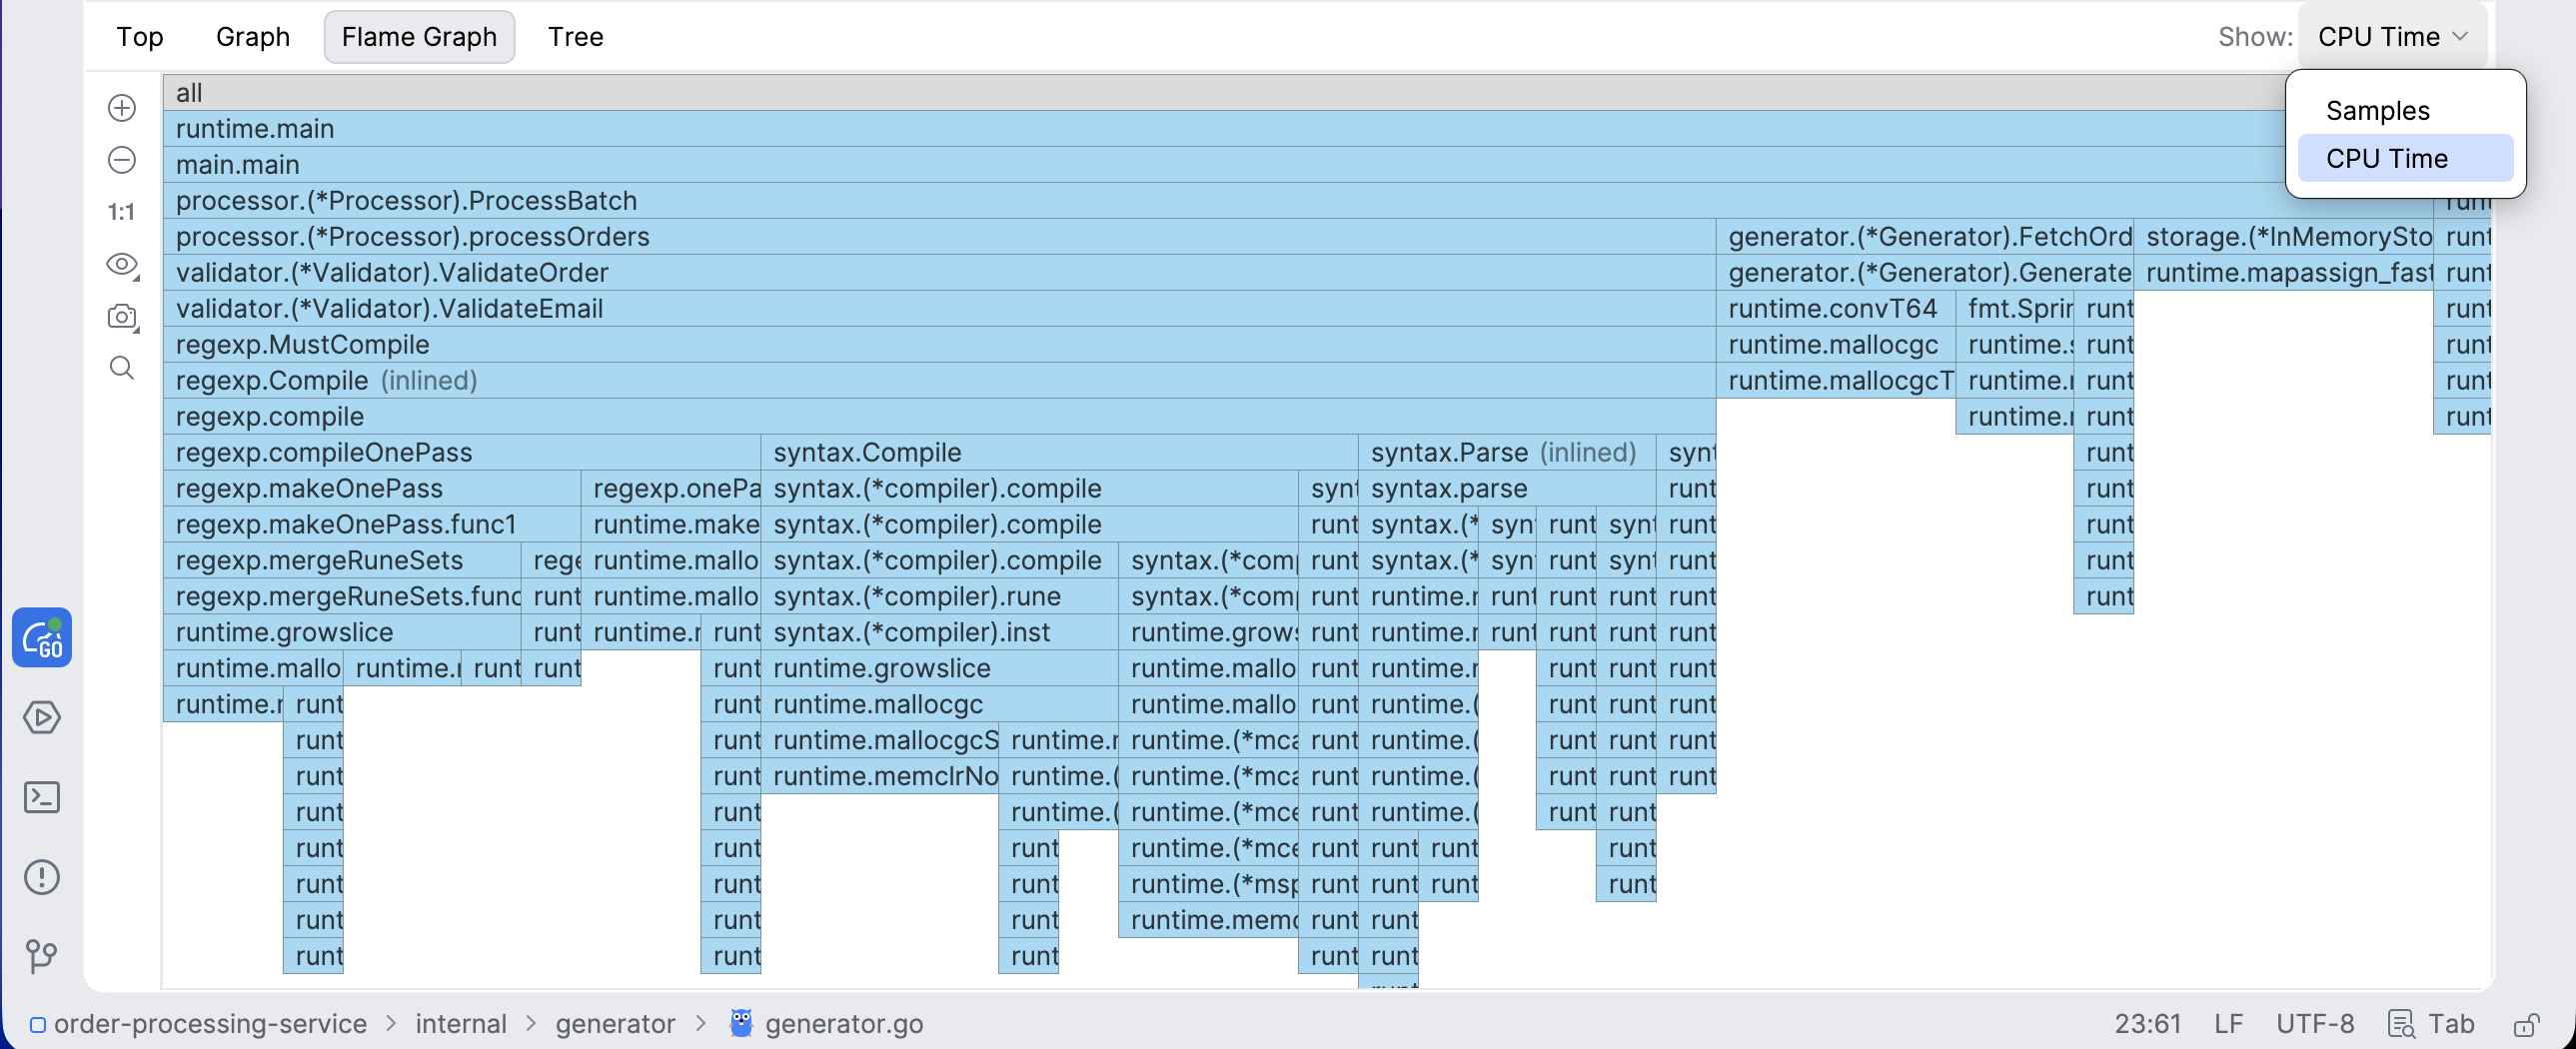This screenshot has height=1049, width=2576.
Task: Click the generator.go gopher file icon
Action: (x=741, y=1023)
